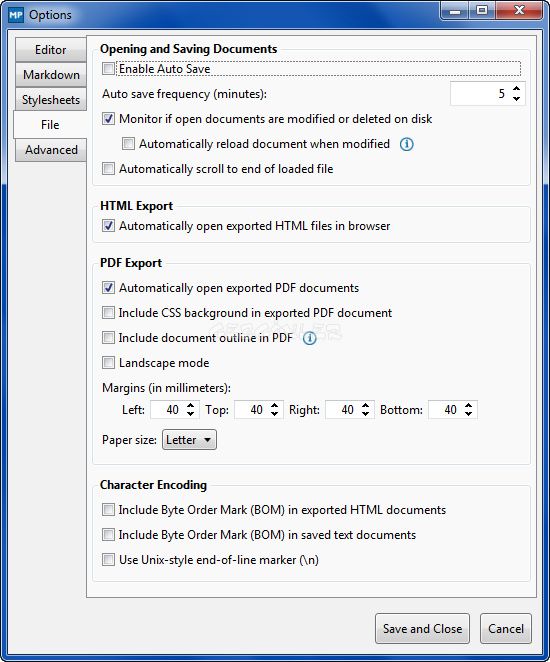550x662 pixels.
Task: Check Use Unix-style end-of-line marker
Action: [108, 560]
